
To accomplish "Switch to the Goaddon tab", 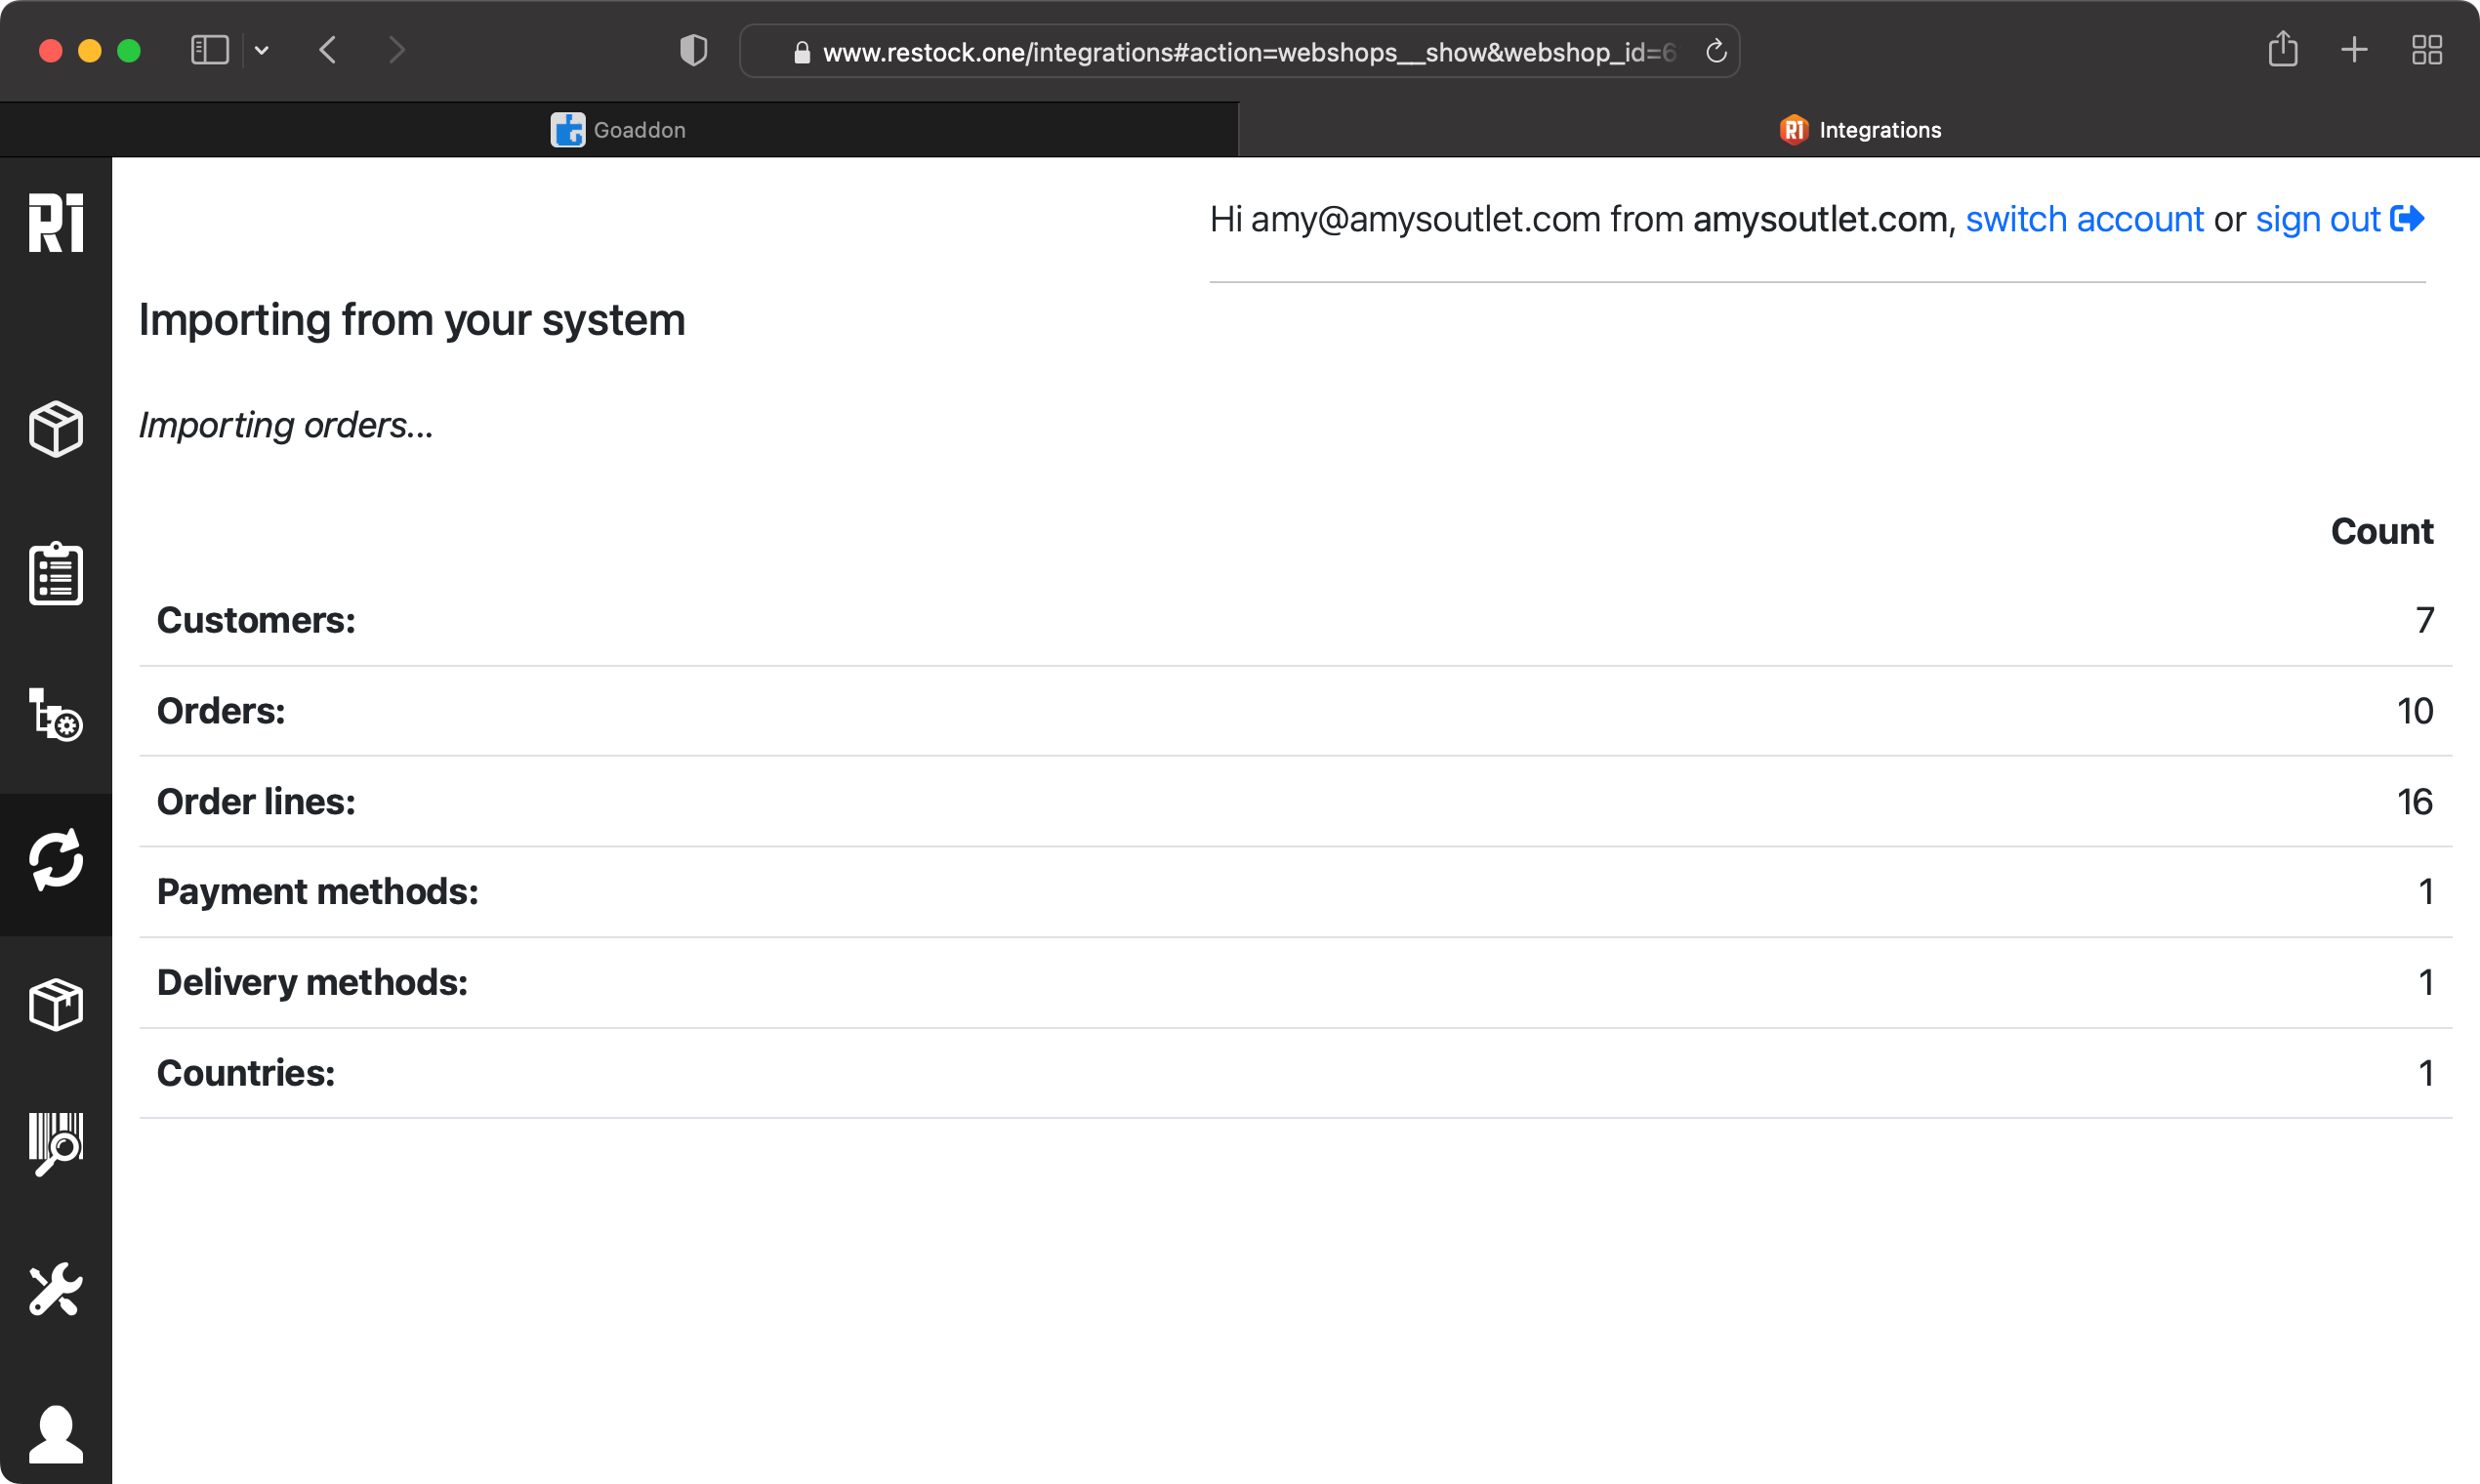I will click(619, 130).
